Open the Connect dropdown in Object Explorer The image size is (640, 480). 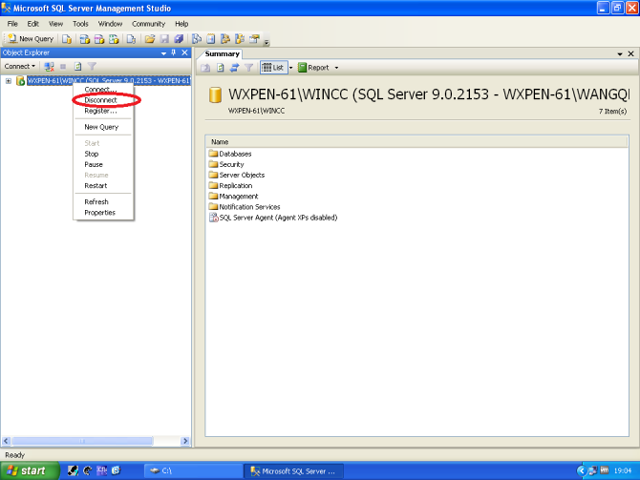pyautogui.click(x=19, y=66)
